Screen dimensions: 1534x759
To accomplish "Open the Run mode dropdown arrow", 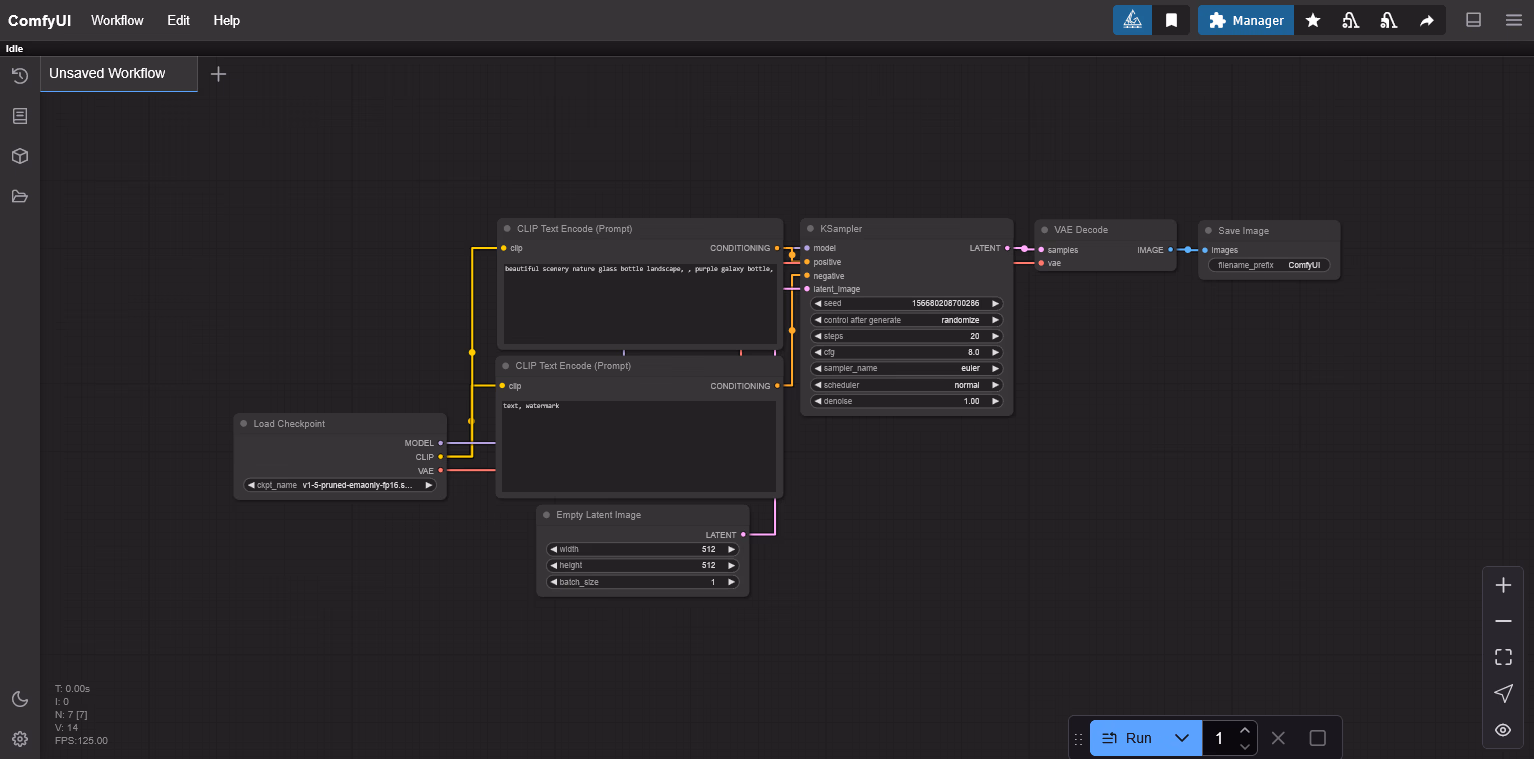I will coord(1182,738).
